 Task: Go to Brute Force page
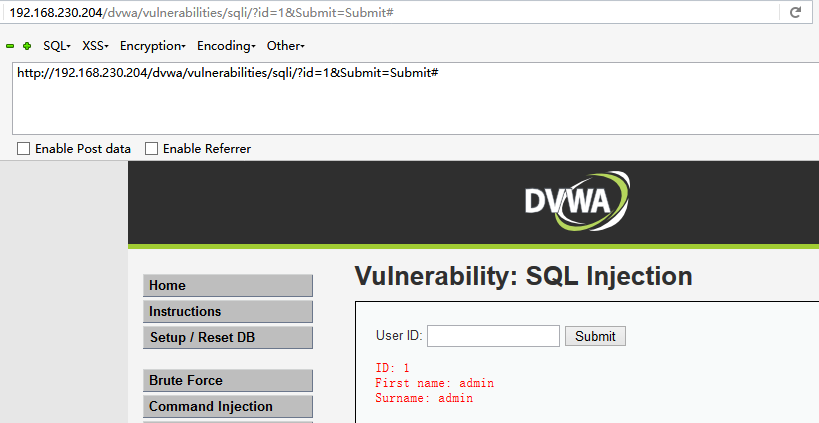[228, 381]
